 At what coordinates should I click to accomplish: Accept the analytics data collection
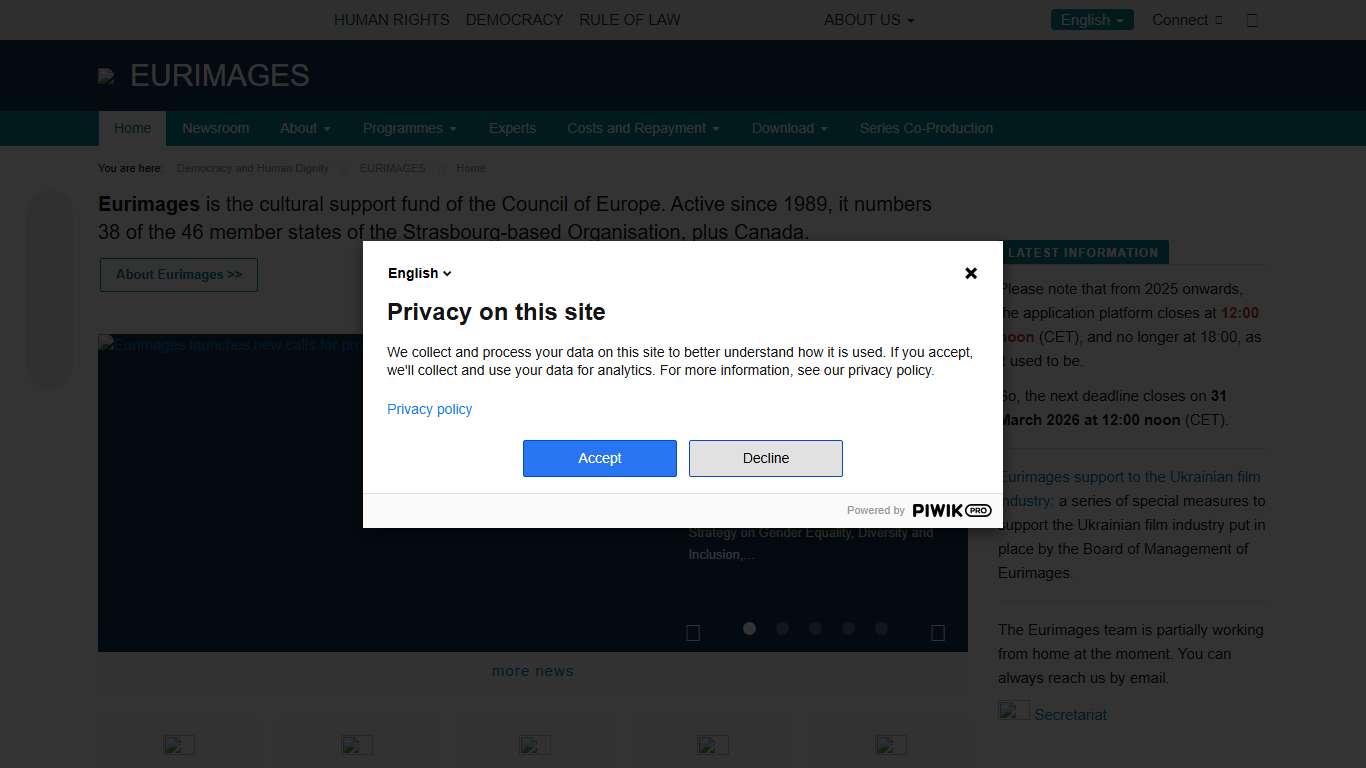click(x=599, y=458)
